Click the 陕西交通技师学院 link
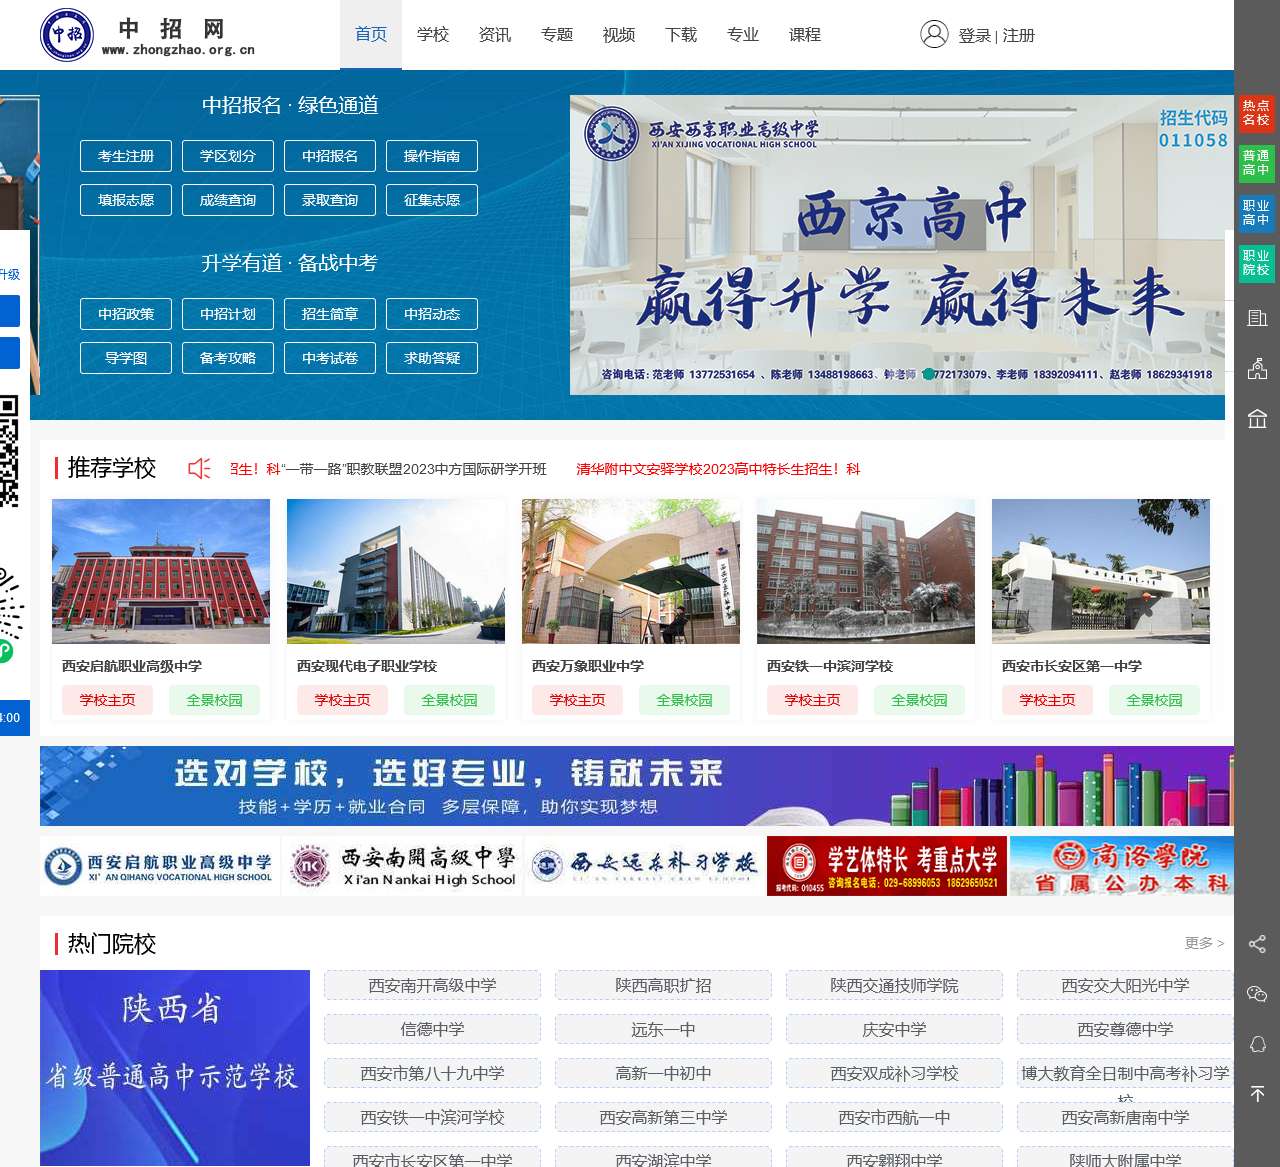The height and width of the screenshot is (1167, 1280). coord(894,985)
